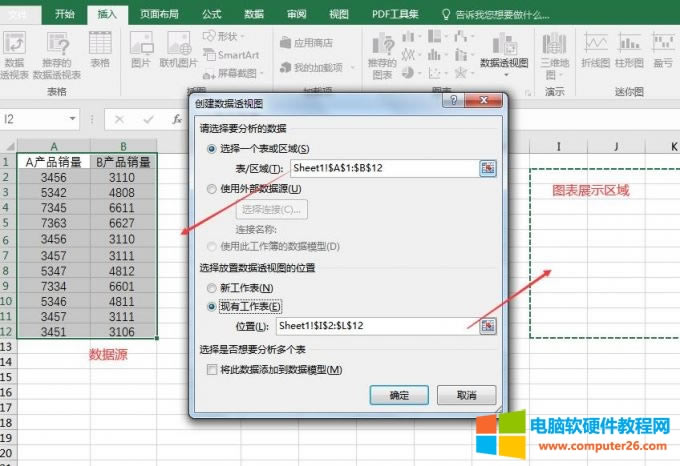Click the 折线图 sparkline icon
The image size is (680, 466).
click(596, 49)
